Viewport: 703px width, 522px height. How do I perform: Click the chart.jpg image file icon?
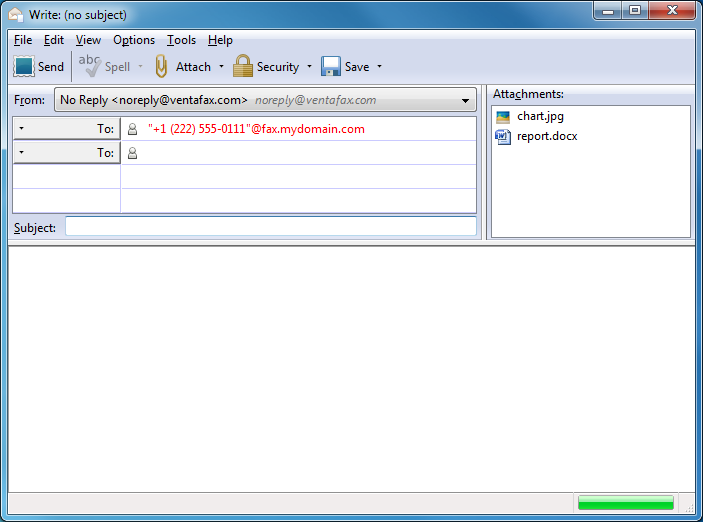(x=503, y=117)
